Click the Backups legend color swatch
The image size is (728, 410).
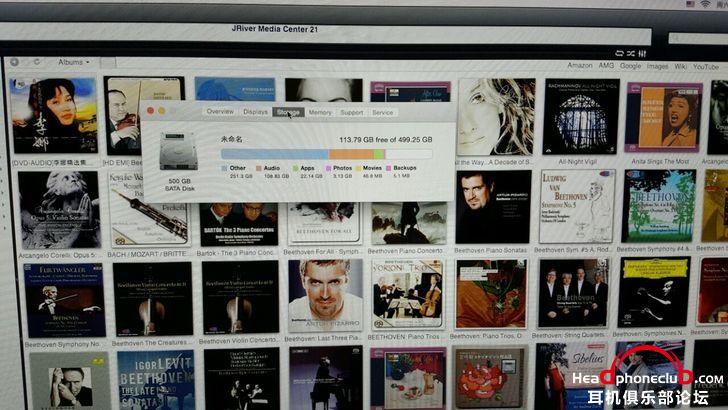[389, 169]
